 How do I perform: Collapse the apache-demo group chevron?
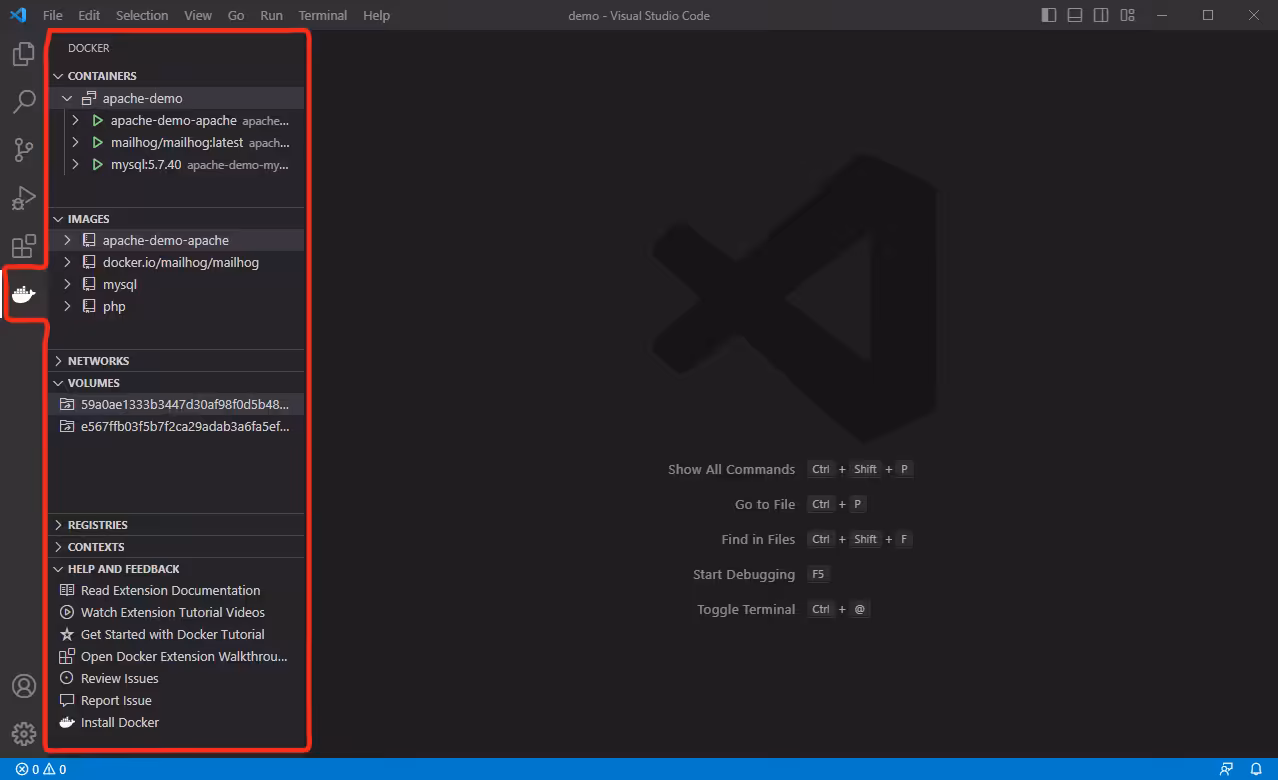tap(67, 98)
